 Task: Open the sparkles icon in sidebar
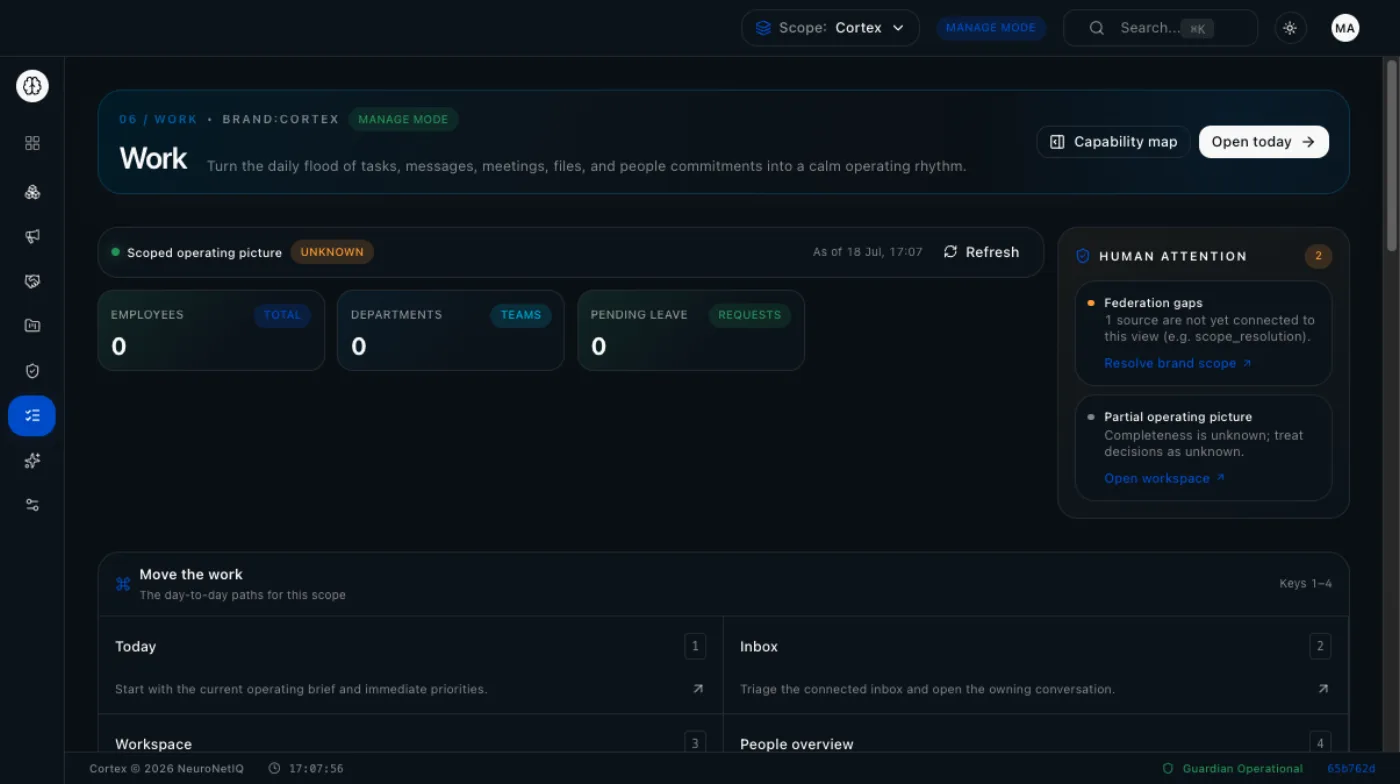pyautogui.click(x=32, y=460)
